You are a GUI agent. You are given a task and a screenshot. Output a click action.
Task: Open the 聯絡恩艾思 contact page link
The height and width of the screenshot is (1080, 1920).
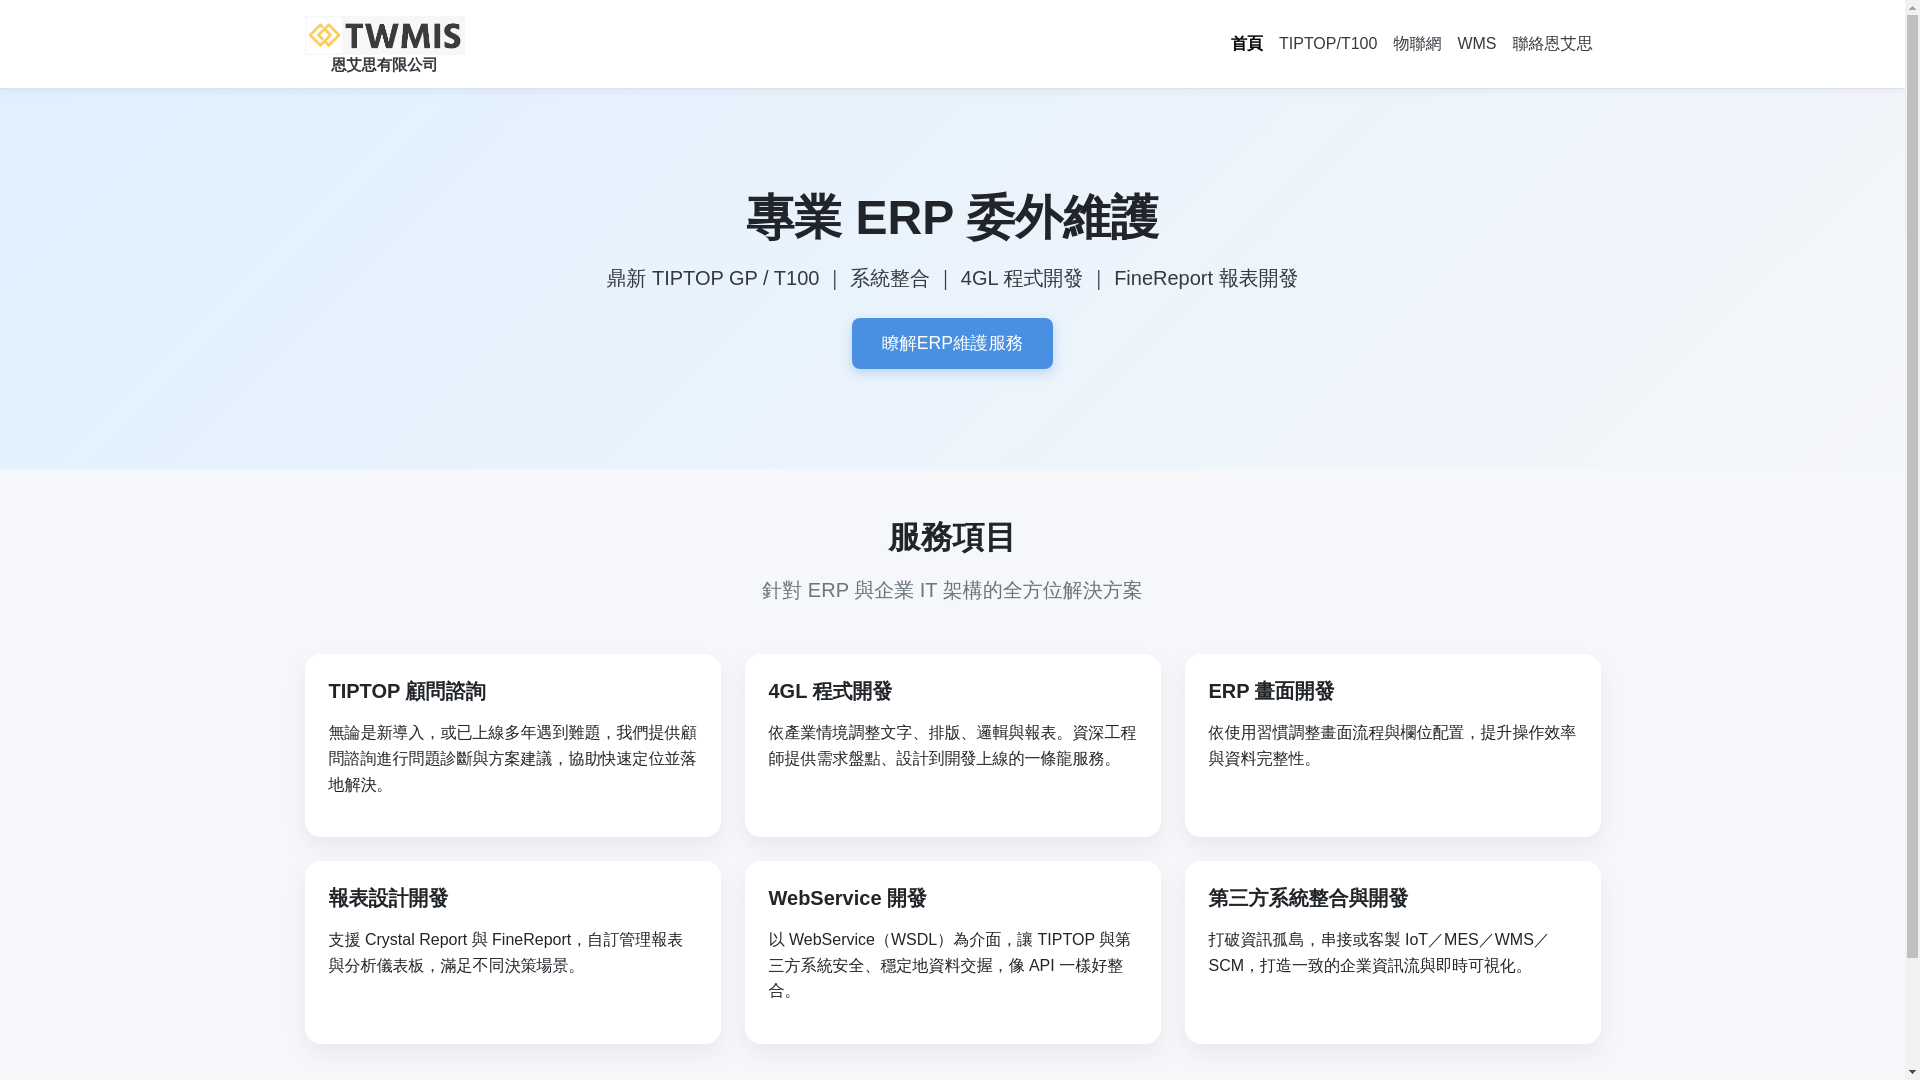pos(1551,44)
